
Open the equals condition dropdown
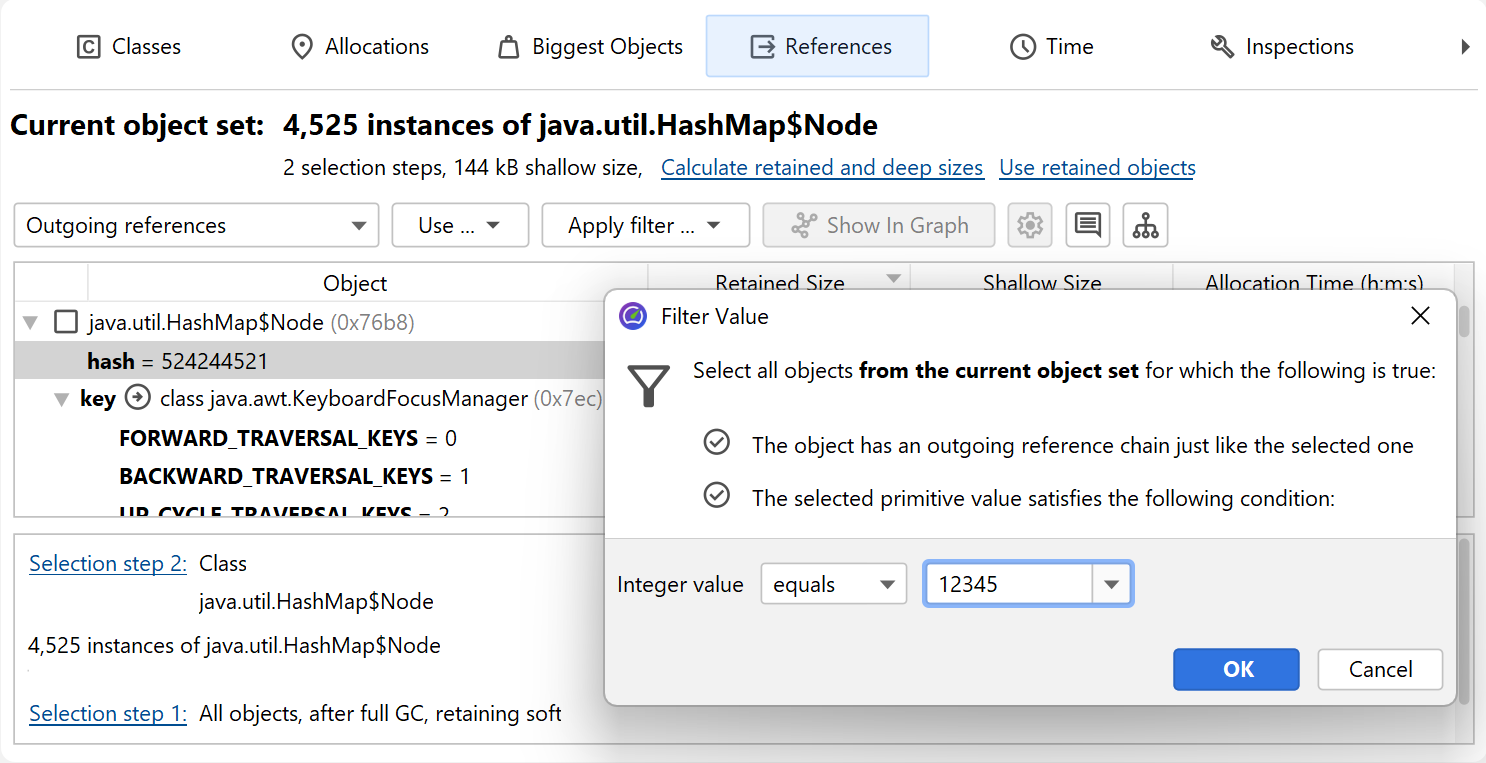pos(833,585)
